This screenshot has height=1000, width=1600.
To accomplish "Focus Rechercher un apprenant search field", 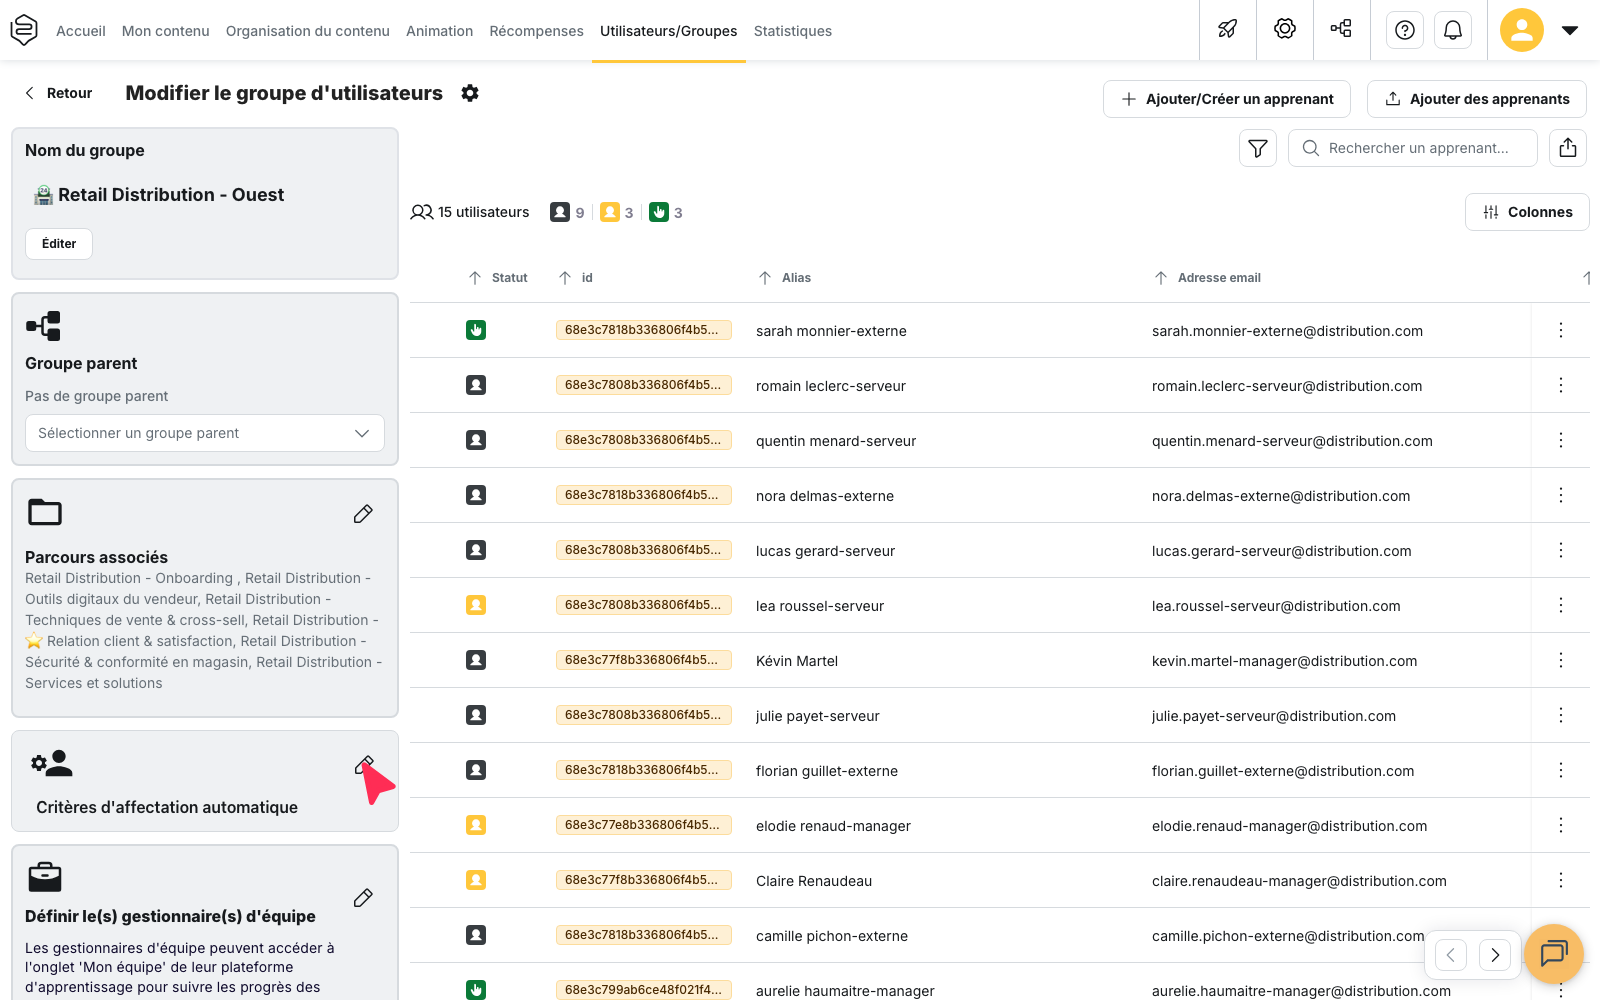I will tap(1413, 148).
